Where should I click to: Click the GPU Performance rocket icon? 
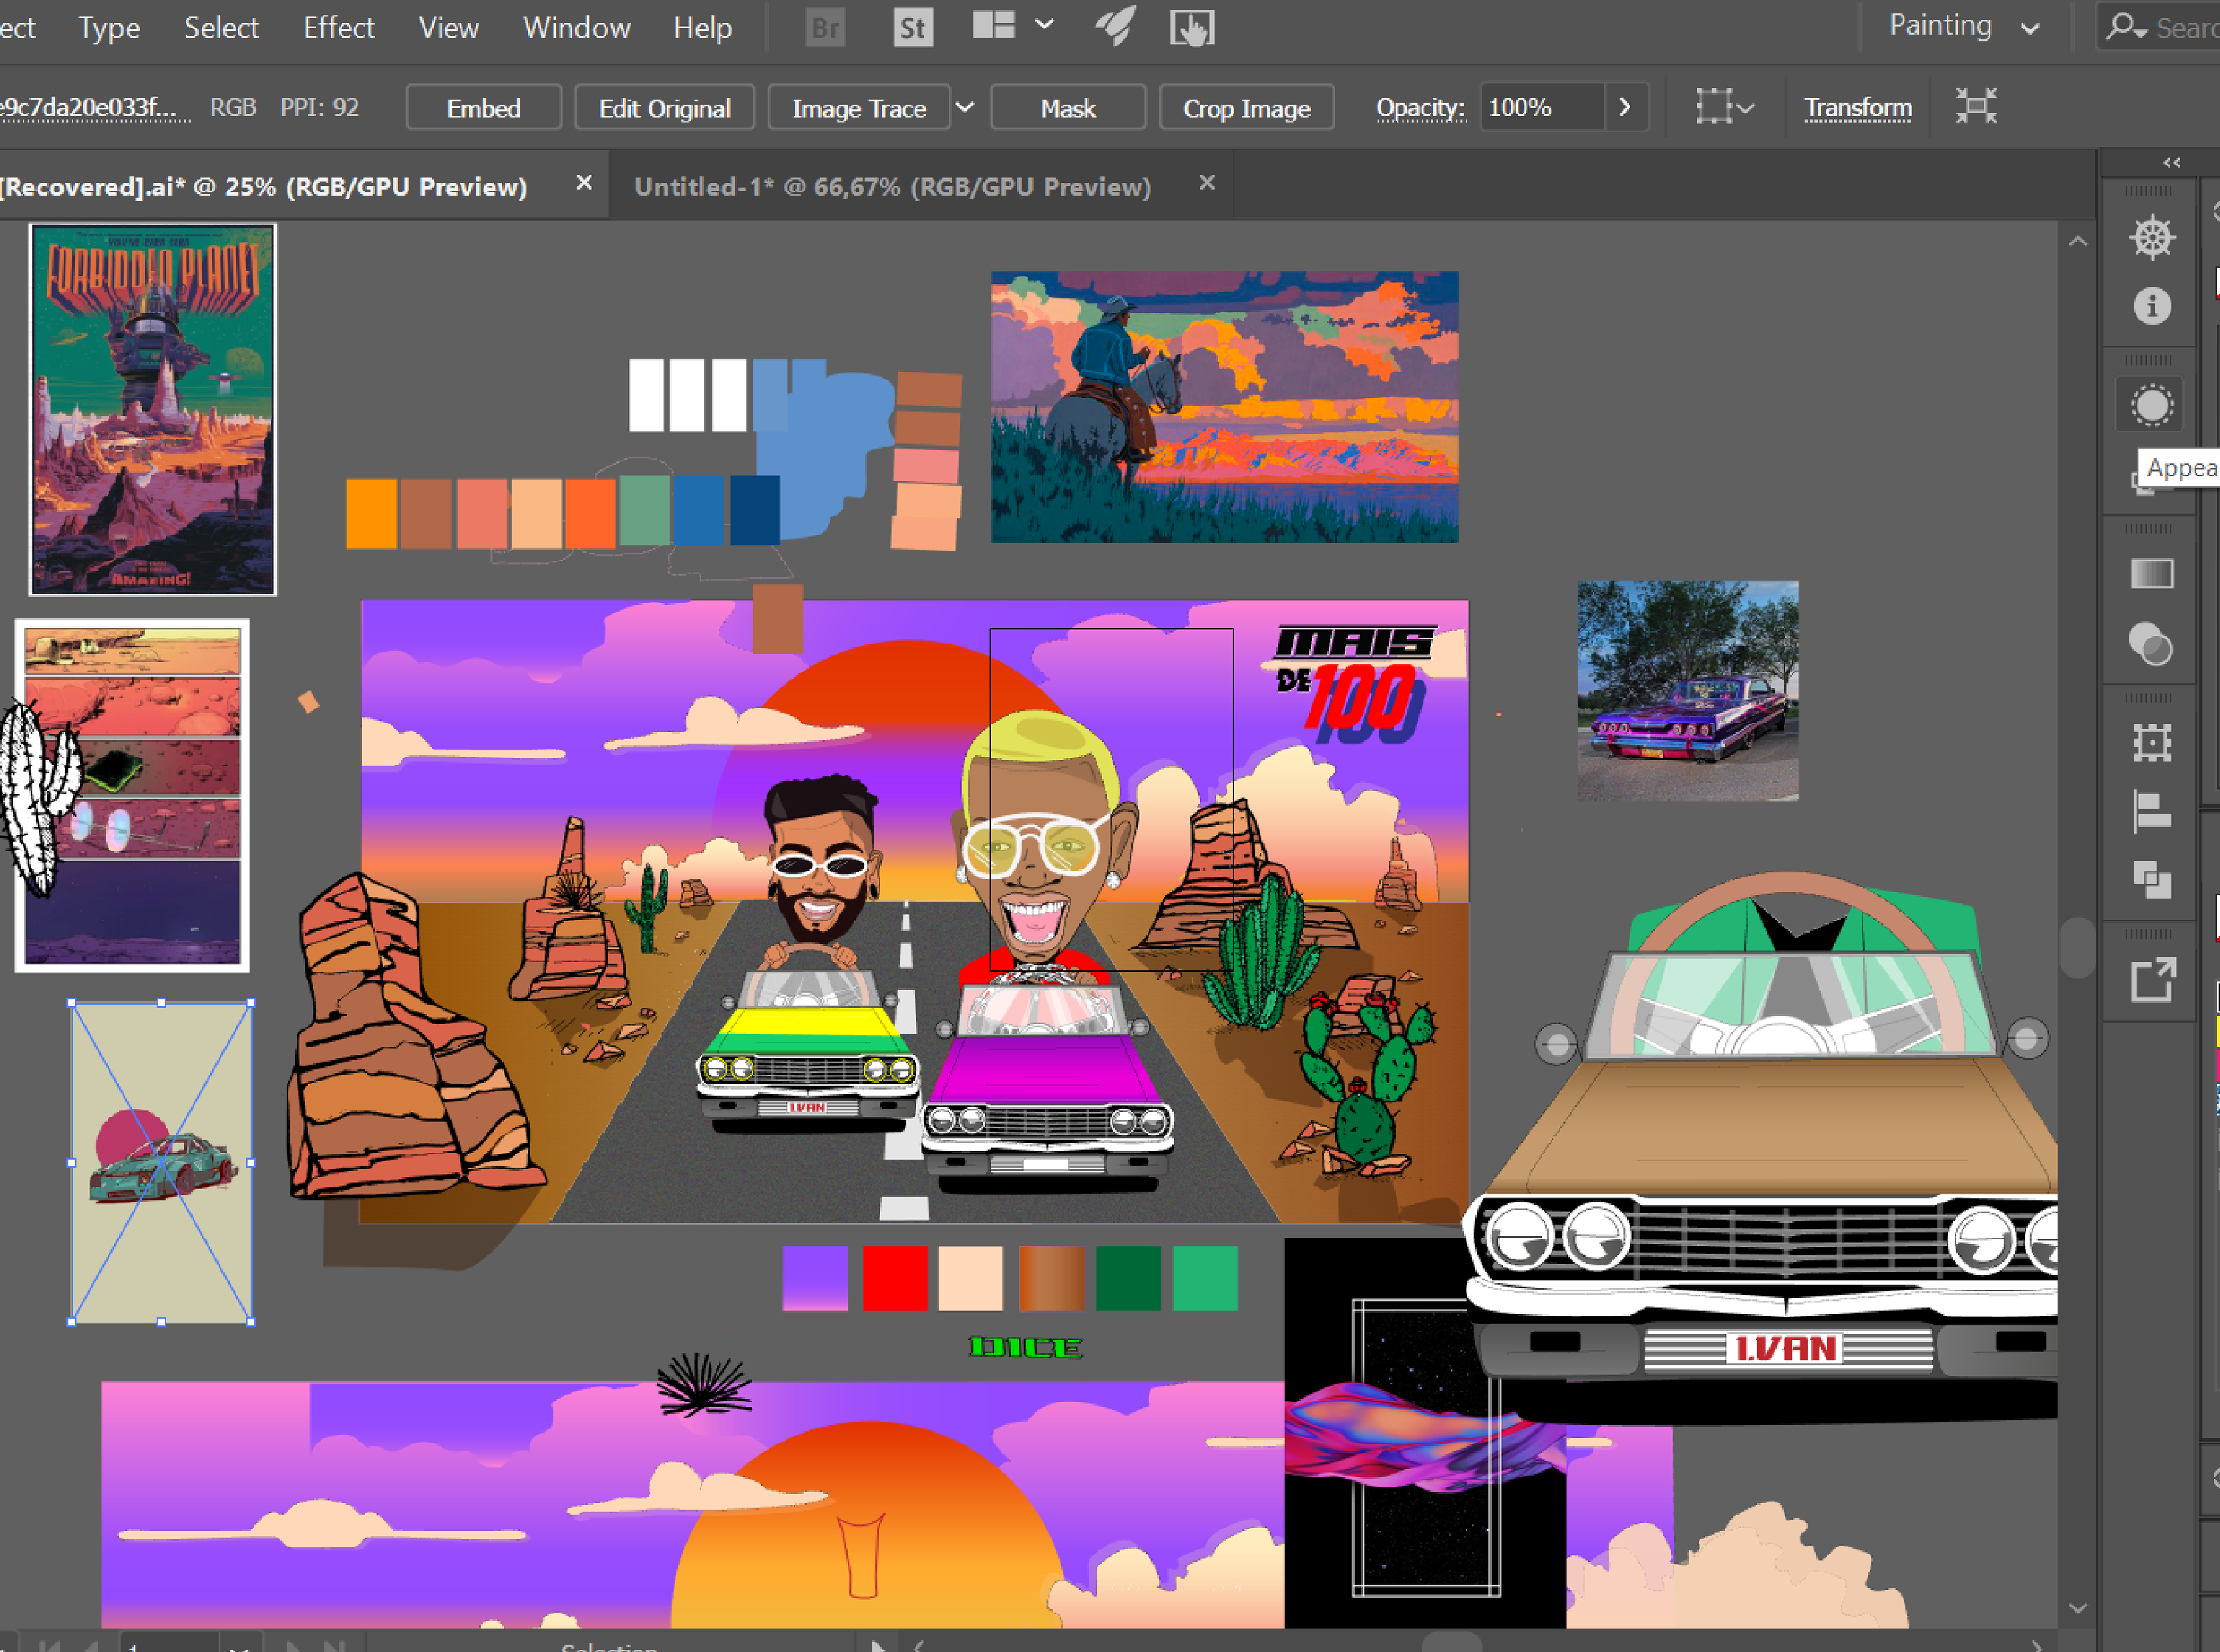tap(1114, 26)
